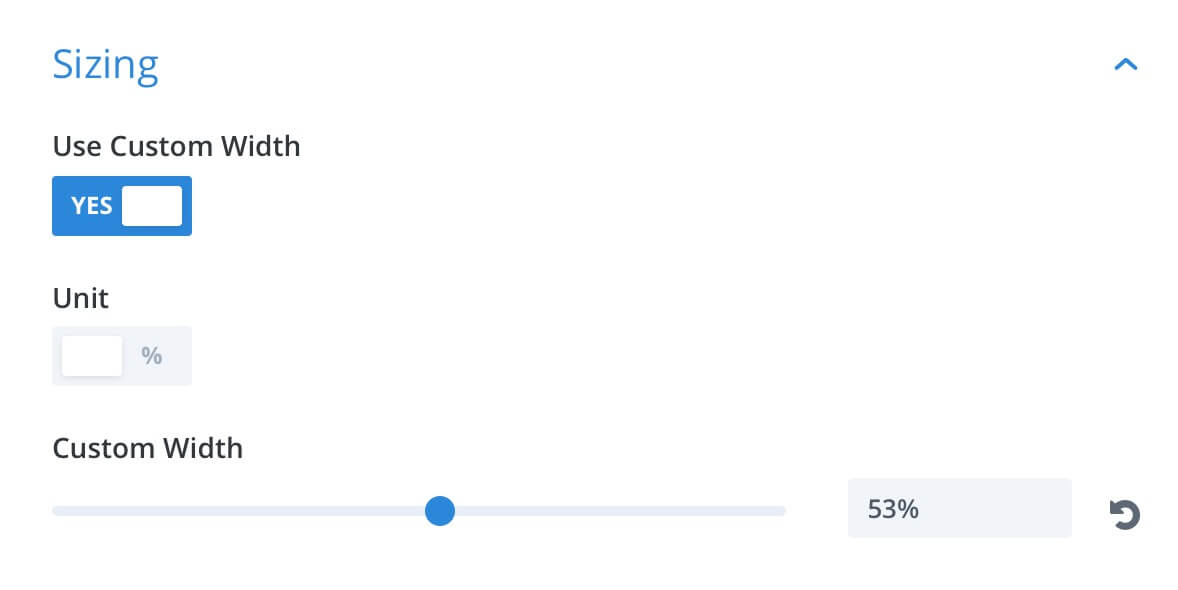1178x590 pixels.
Task: Click the far right end of the width slider
Action: [782, 511]
